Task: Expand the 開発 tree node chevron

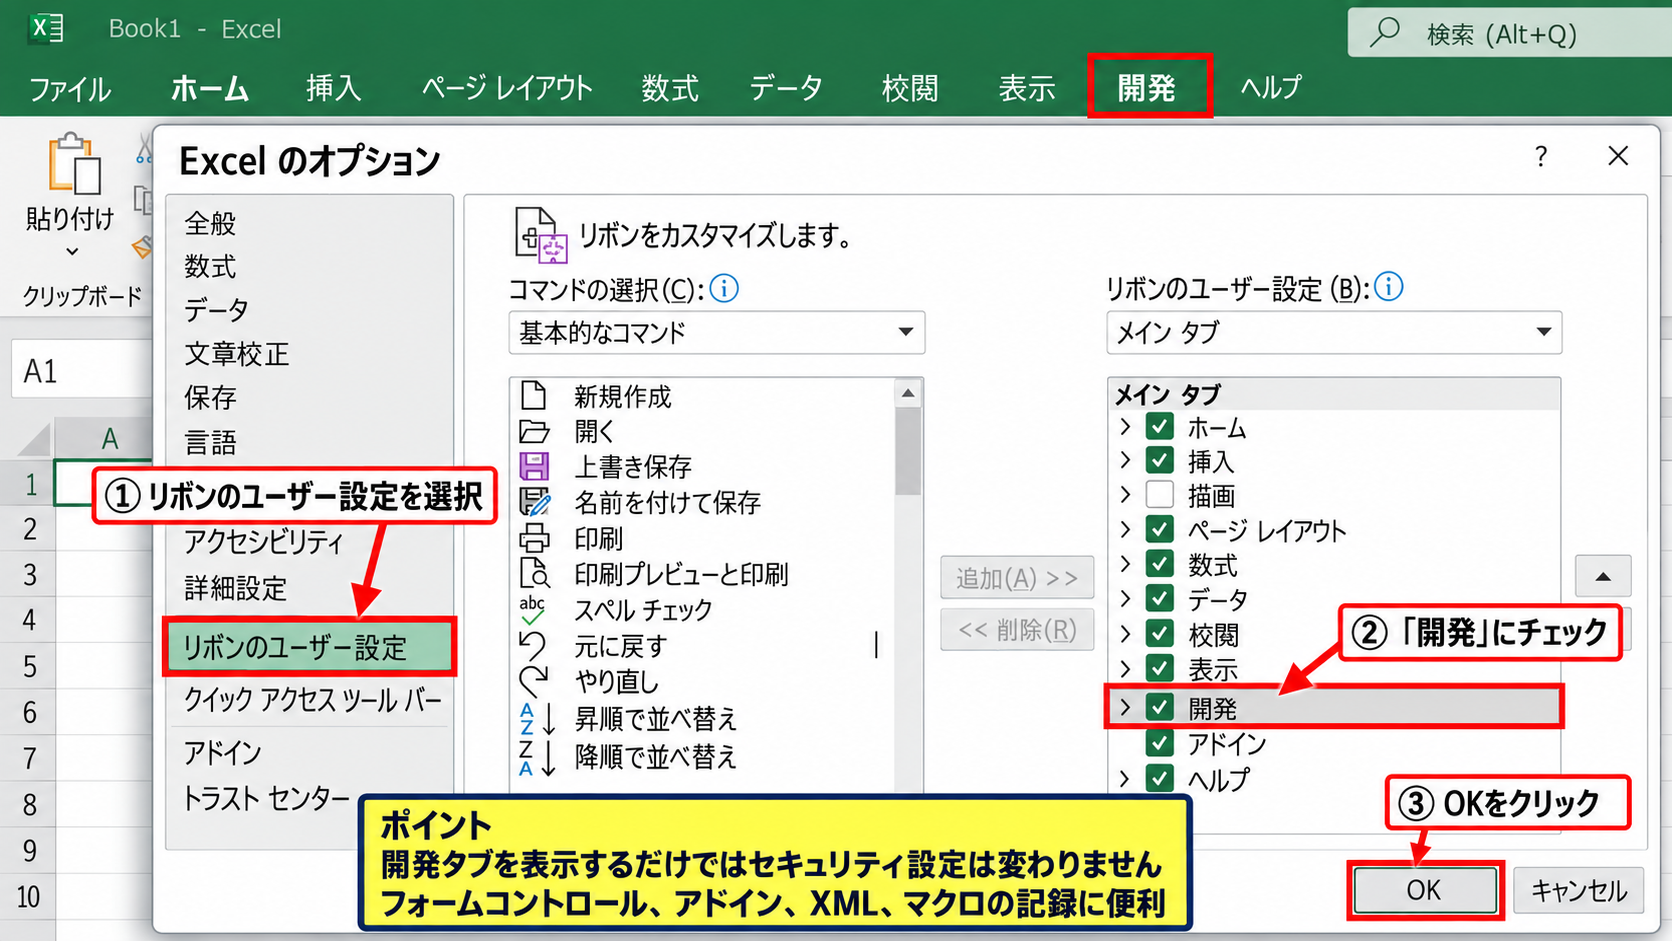Action: (1126, 707)
